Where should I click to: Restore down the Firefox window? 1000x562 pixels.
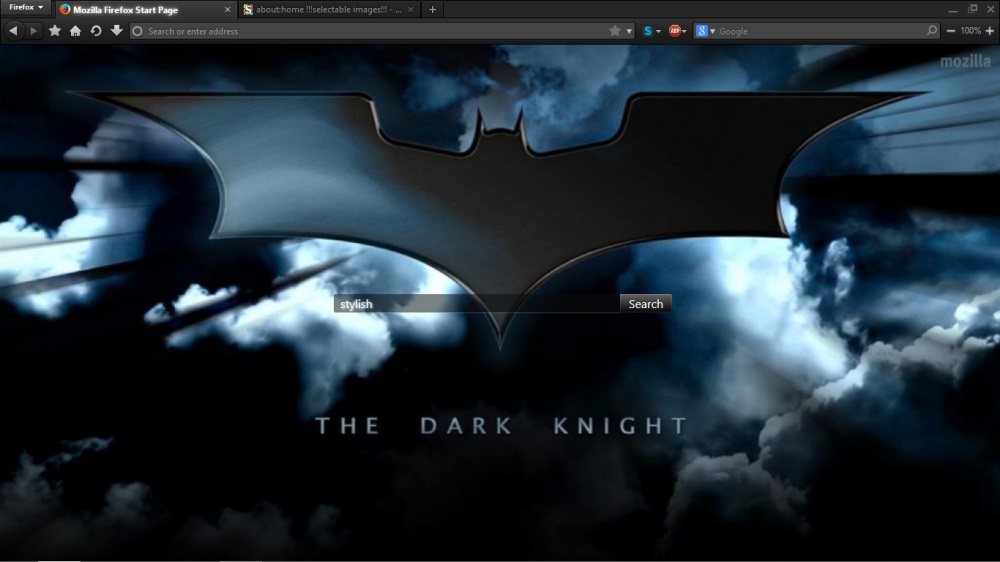[x=973, y=9]
